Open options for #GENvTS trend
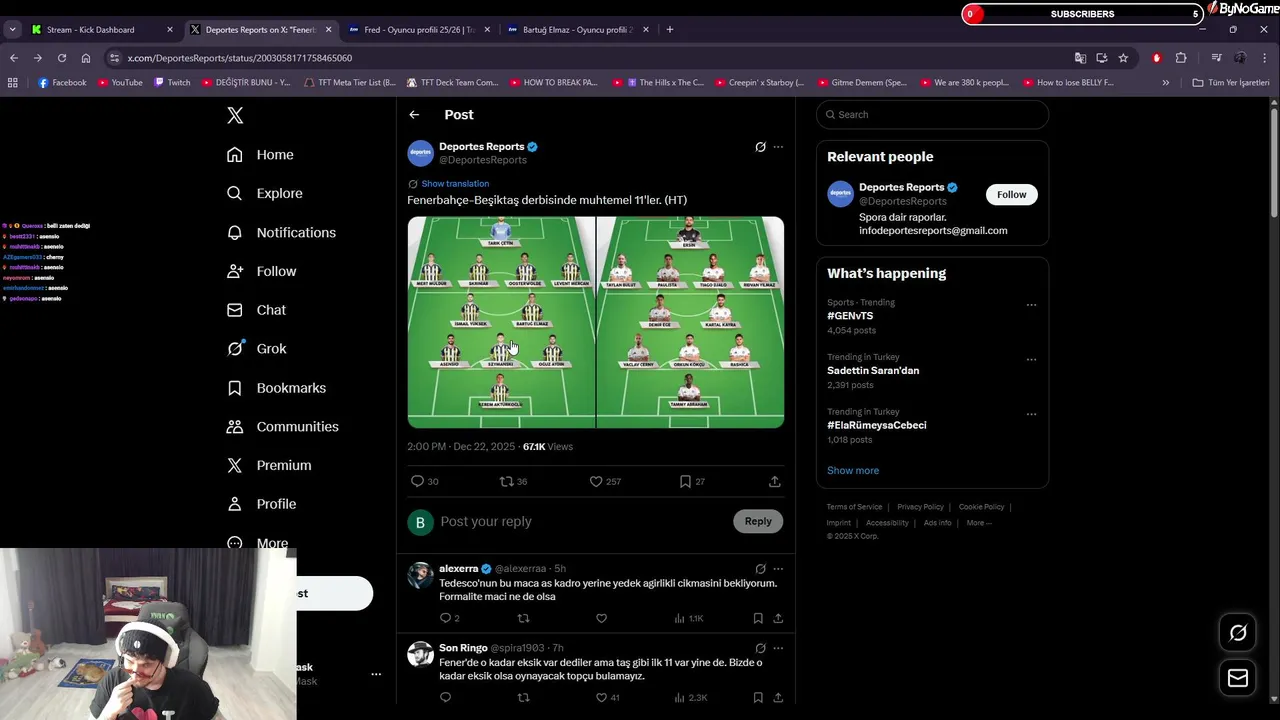This screenshot has width=1280, height=720. point(1031,305)
